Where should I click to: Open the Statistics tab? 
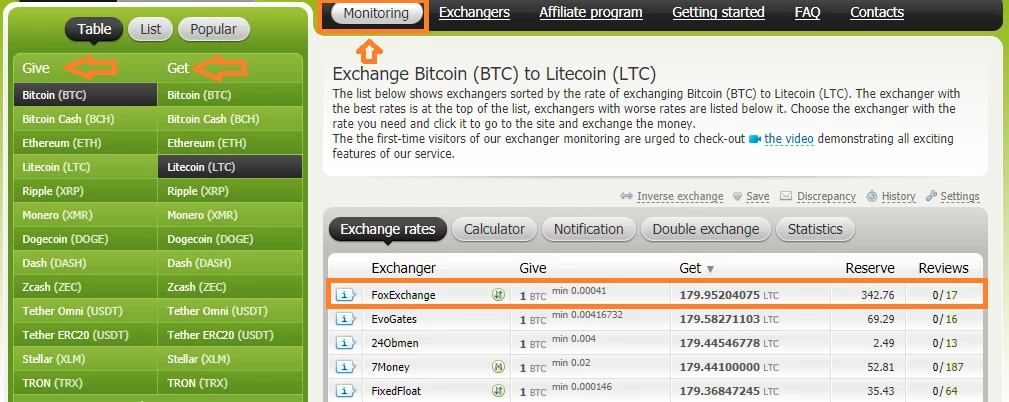point(815,229)
